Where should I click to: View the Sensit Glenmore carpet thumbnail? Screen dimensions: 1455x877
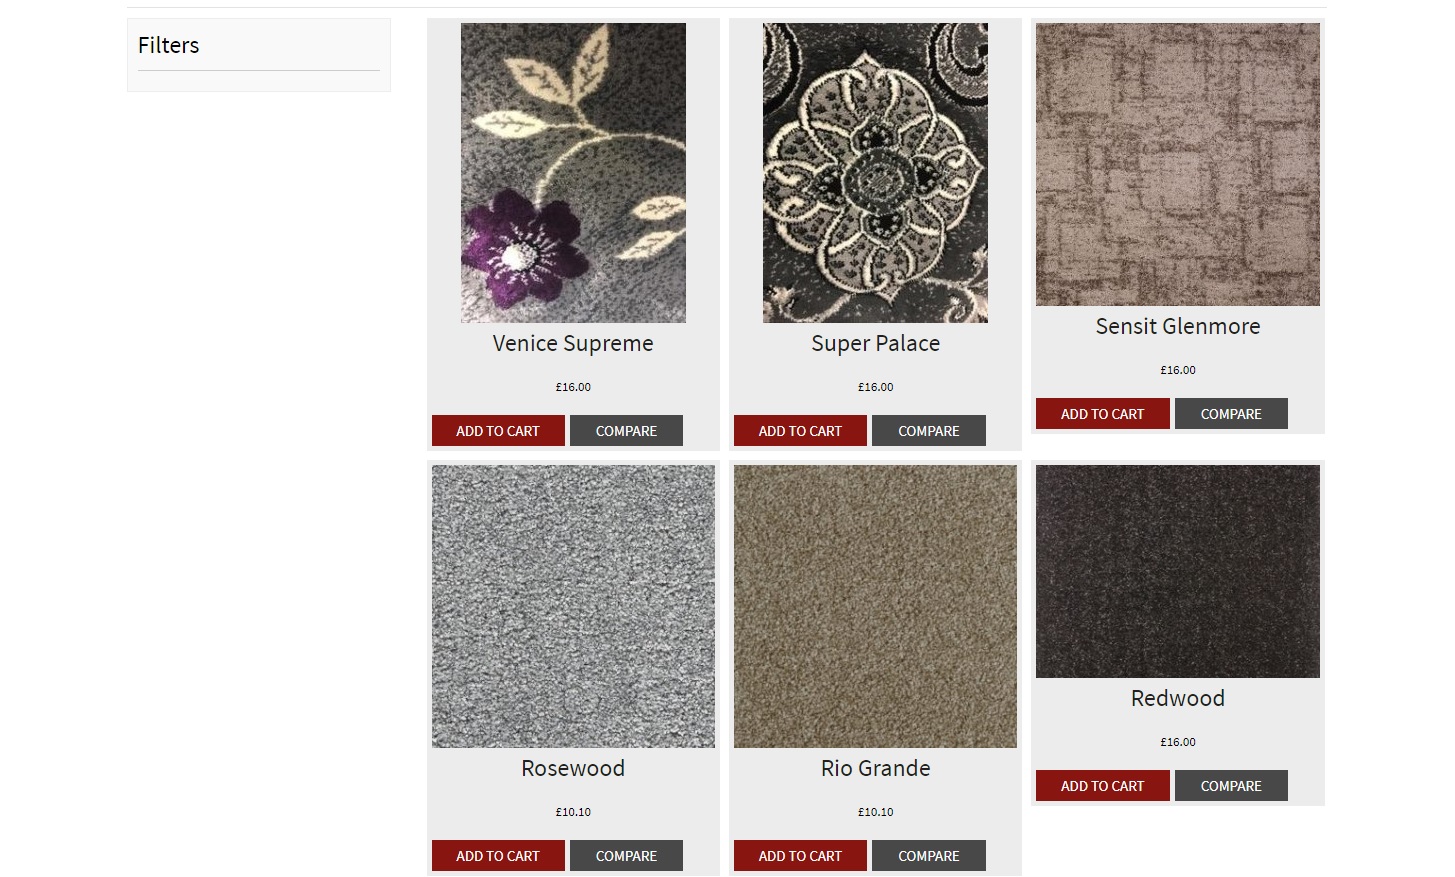[1178, 164]
